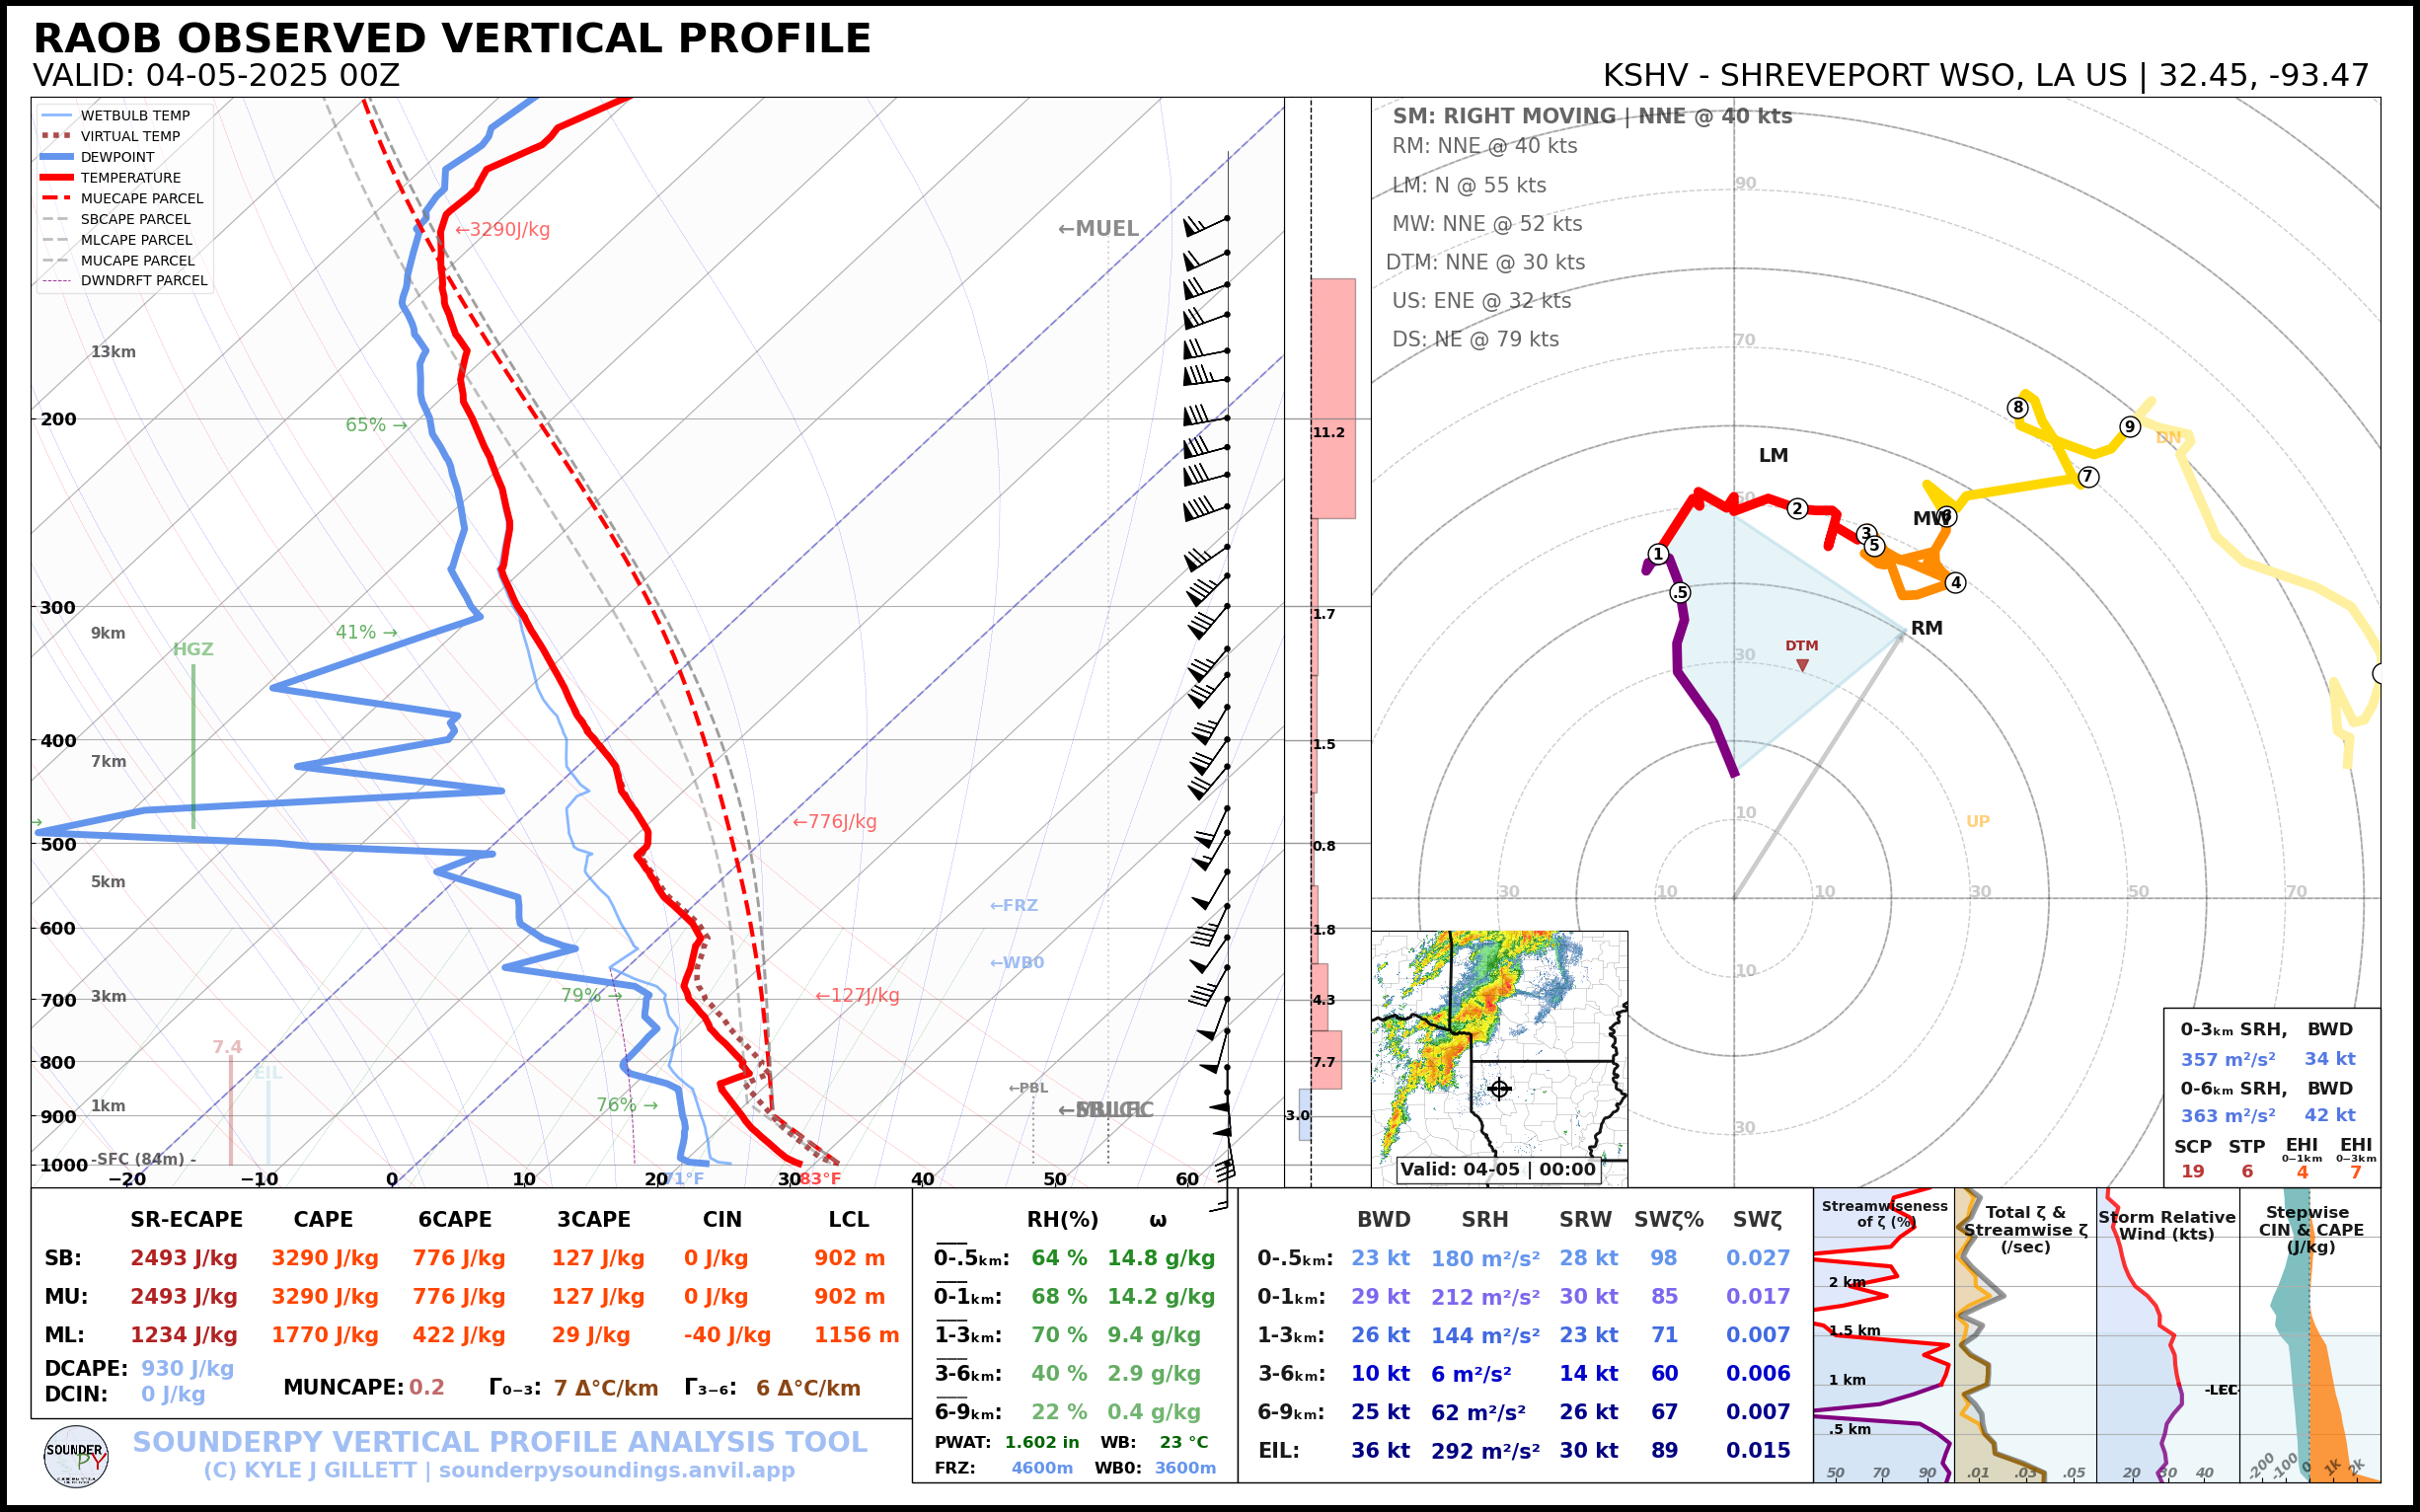Click the LM storm motion label

click(x=1773, y=455)
